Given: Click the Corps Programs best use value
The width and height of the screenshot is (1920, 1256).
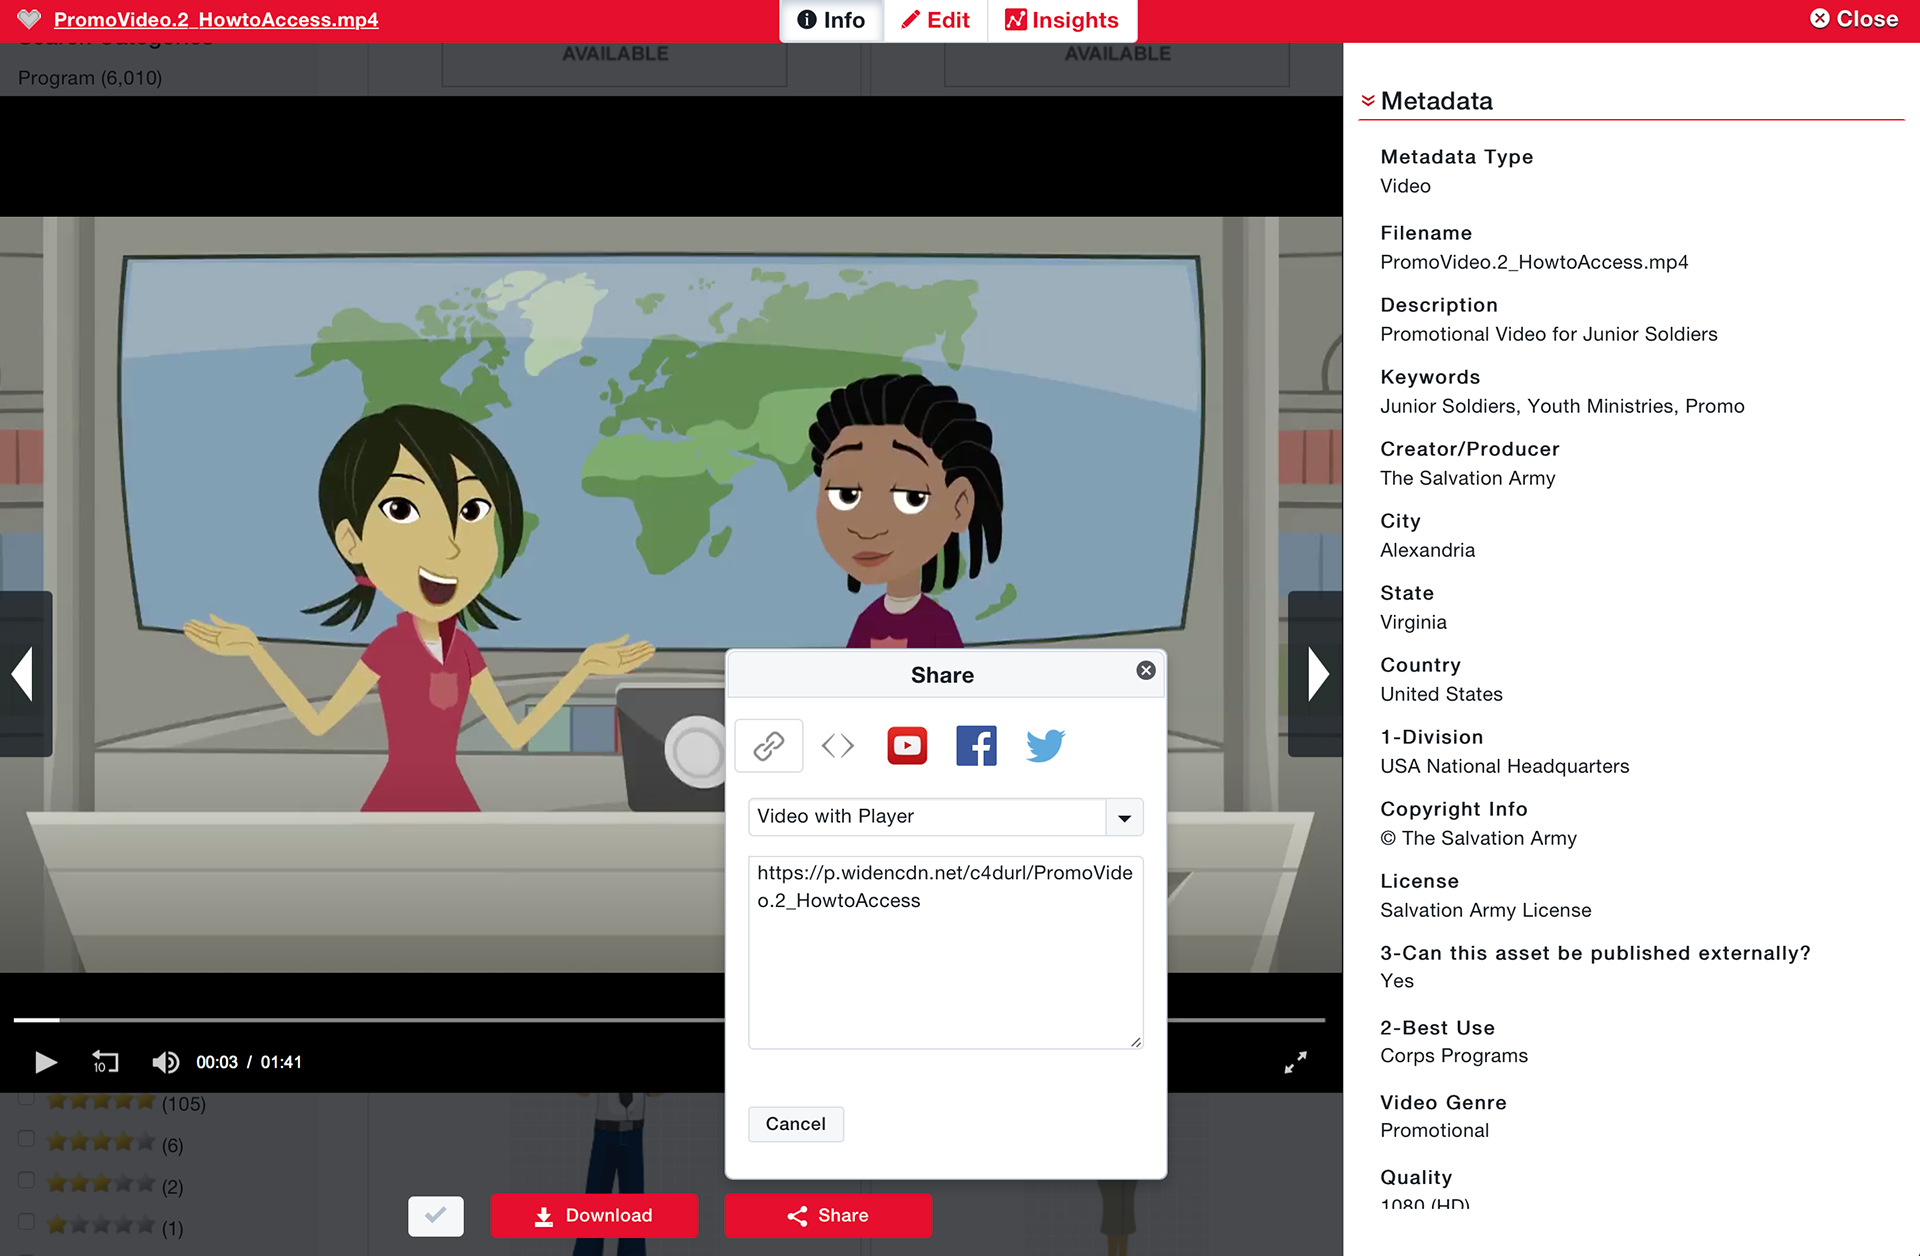Looking at the screenshot, I should pos(1454,1056).
